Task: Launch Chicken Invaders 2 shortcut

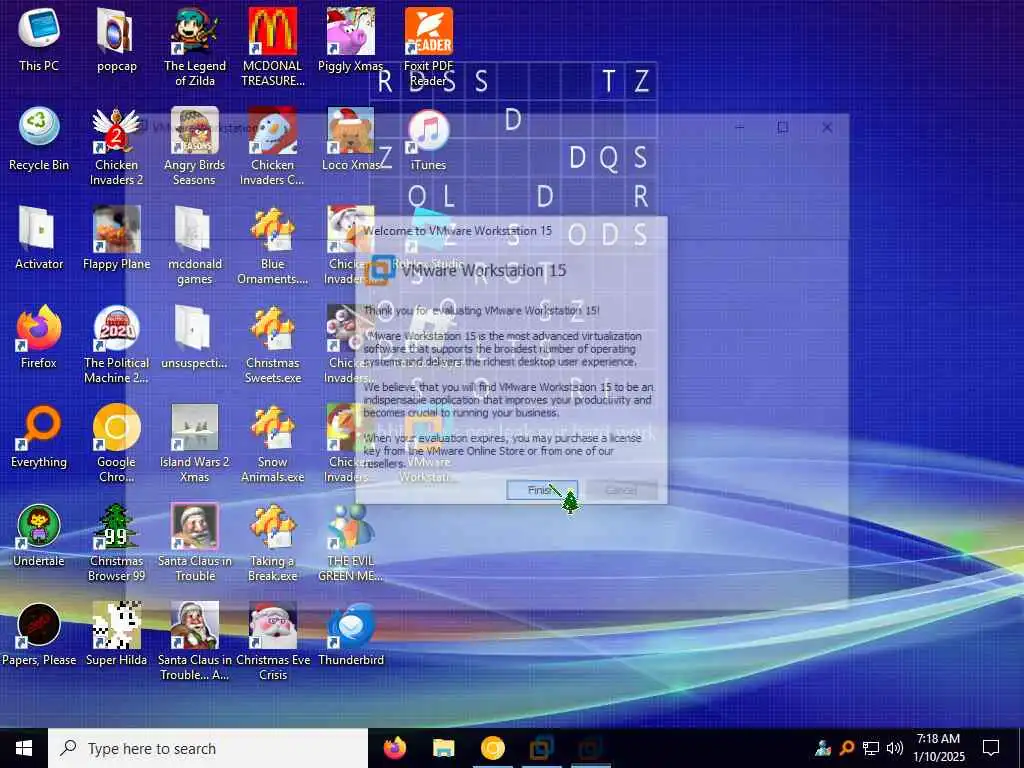Action: pos(116,146)
